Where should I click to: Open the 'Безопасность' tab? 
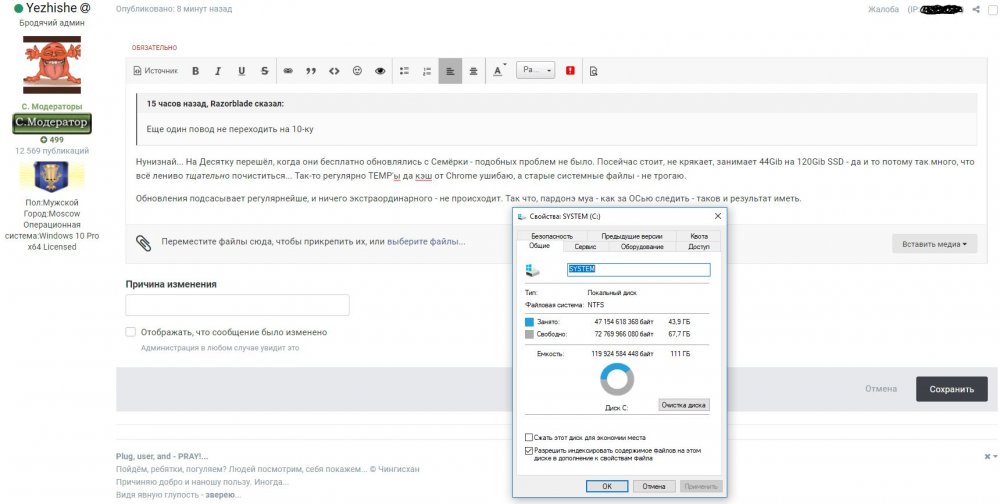click(x=552, y=236)
